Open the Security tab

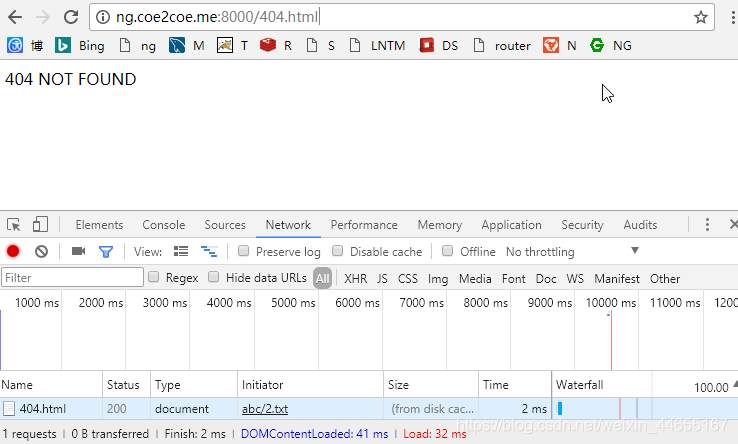click(582, 225)
